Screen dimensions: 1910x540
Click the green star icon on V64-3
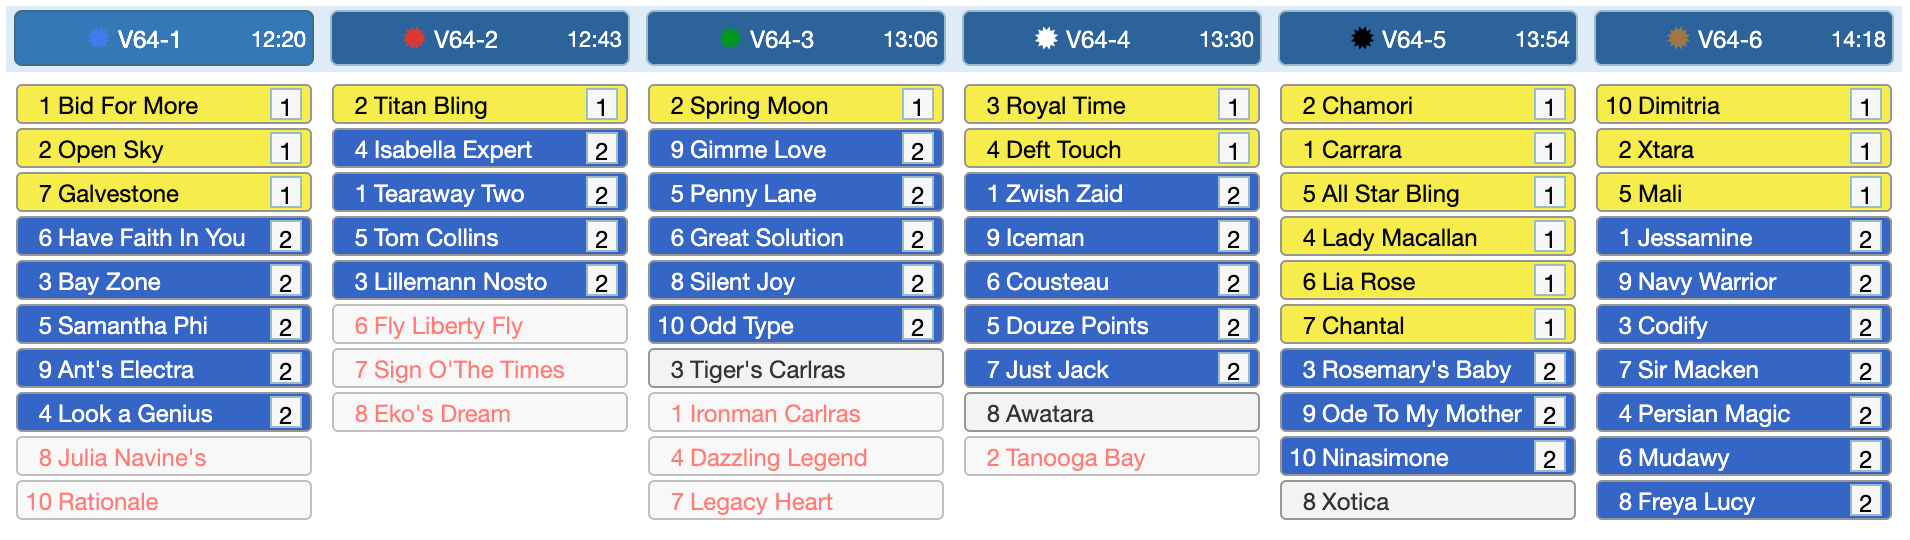(x=730, y=39)
